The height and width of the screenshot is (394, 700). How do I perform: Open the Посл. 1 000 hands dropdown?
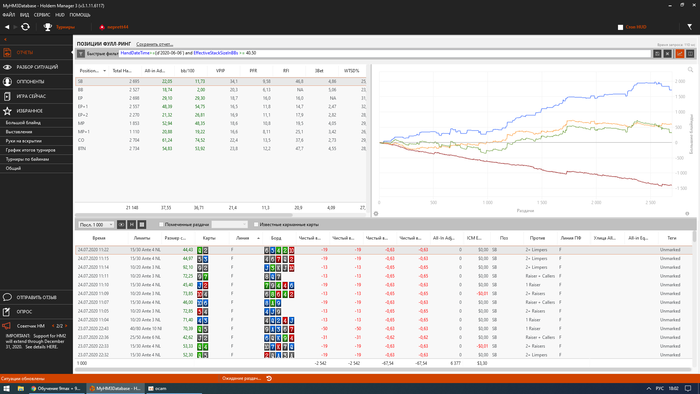point(96,224)
